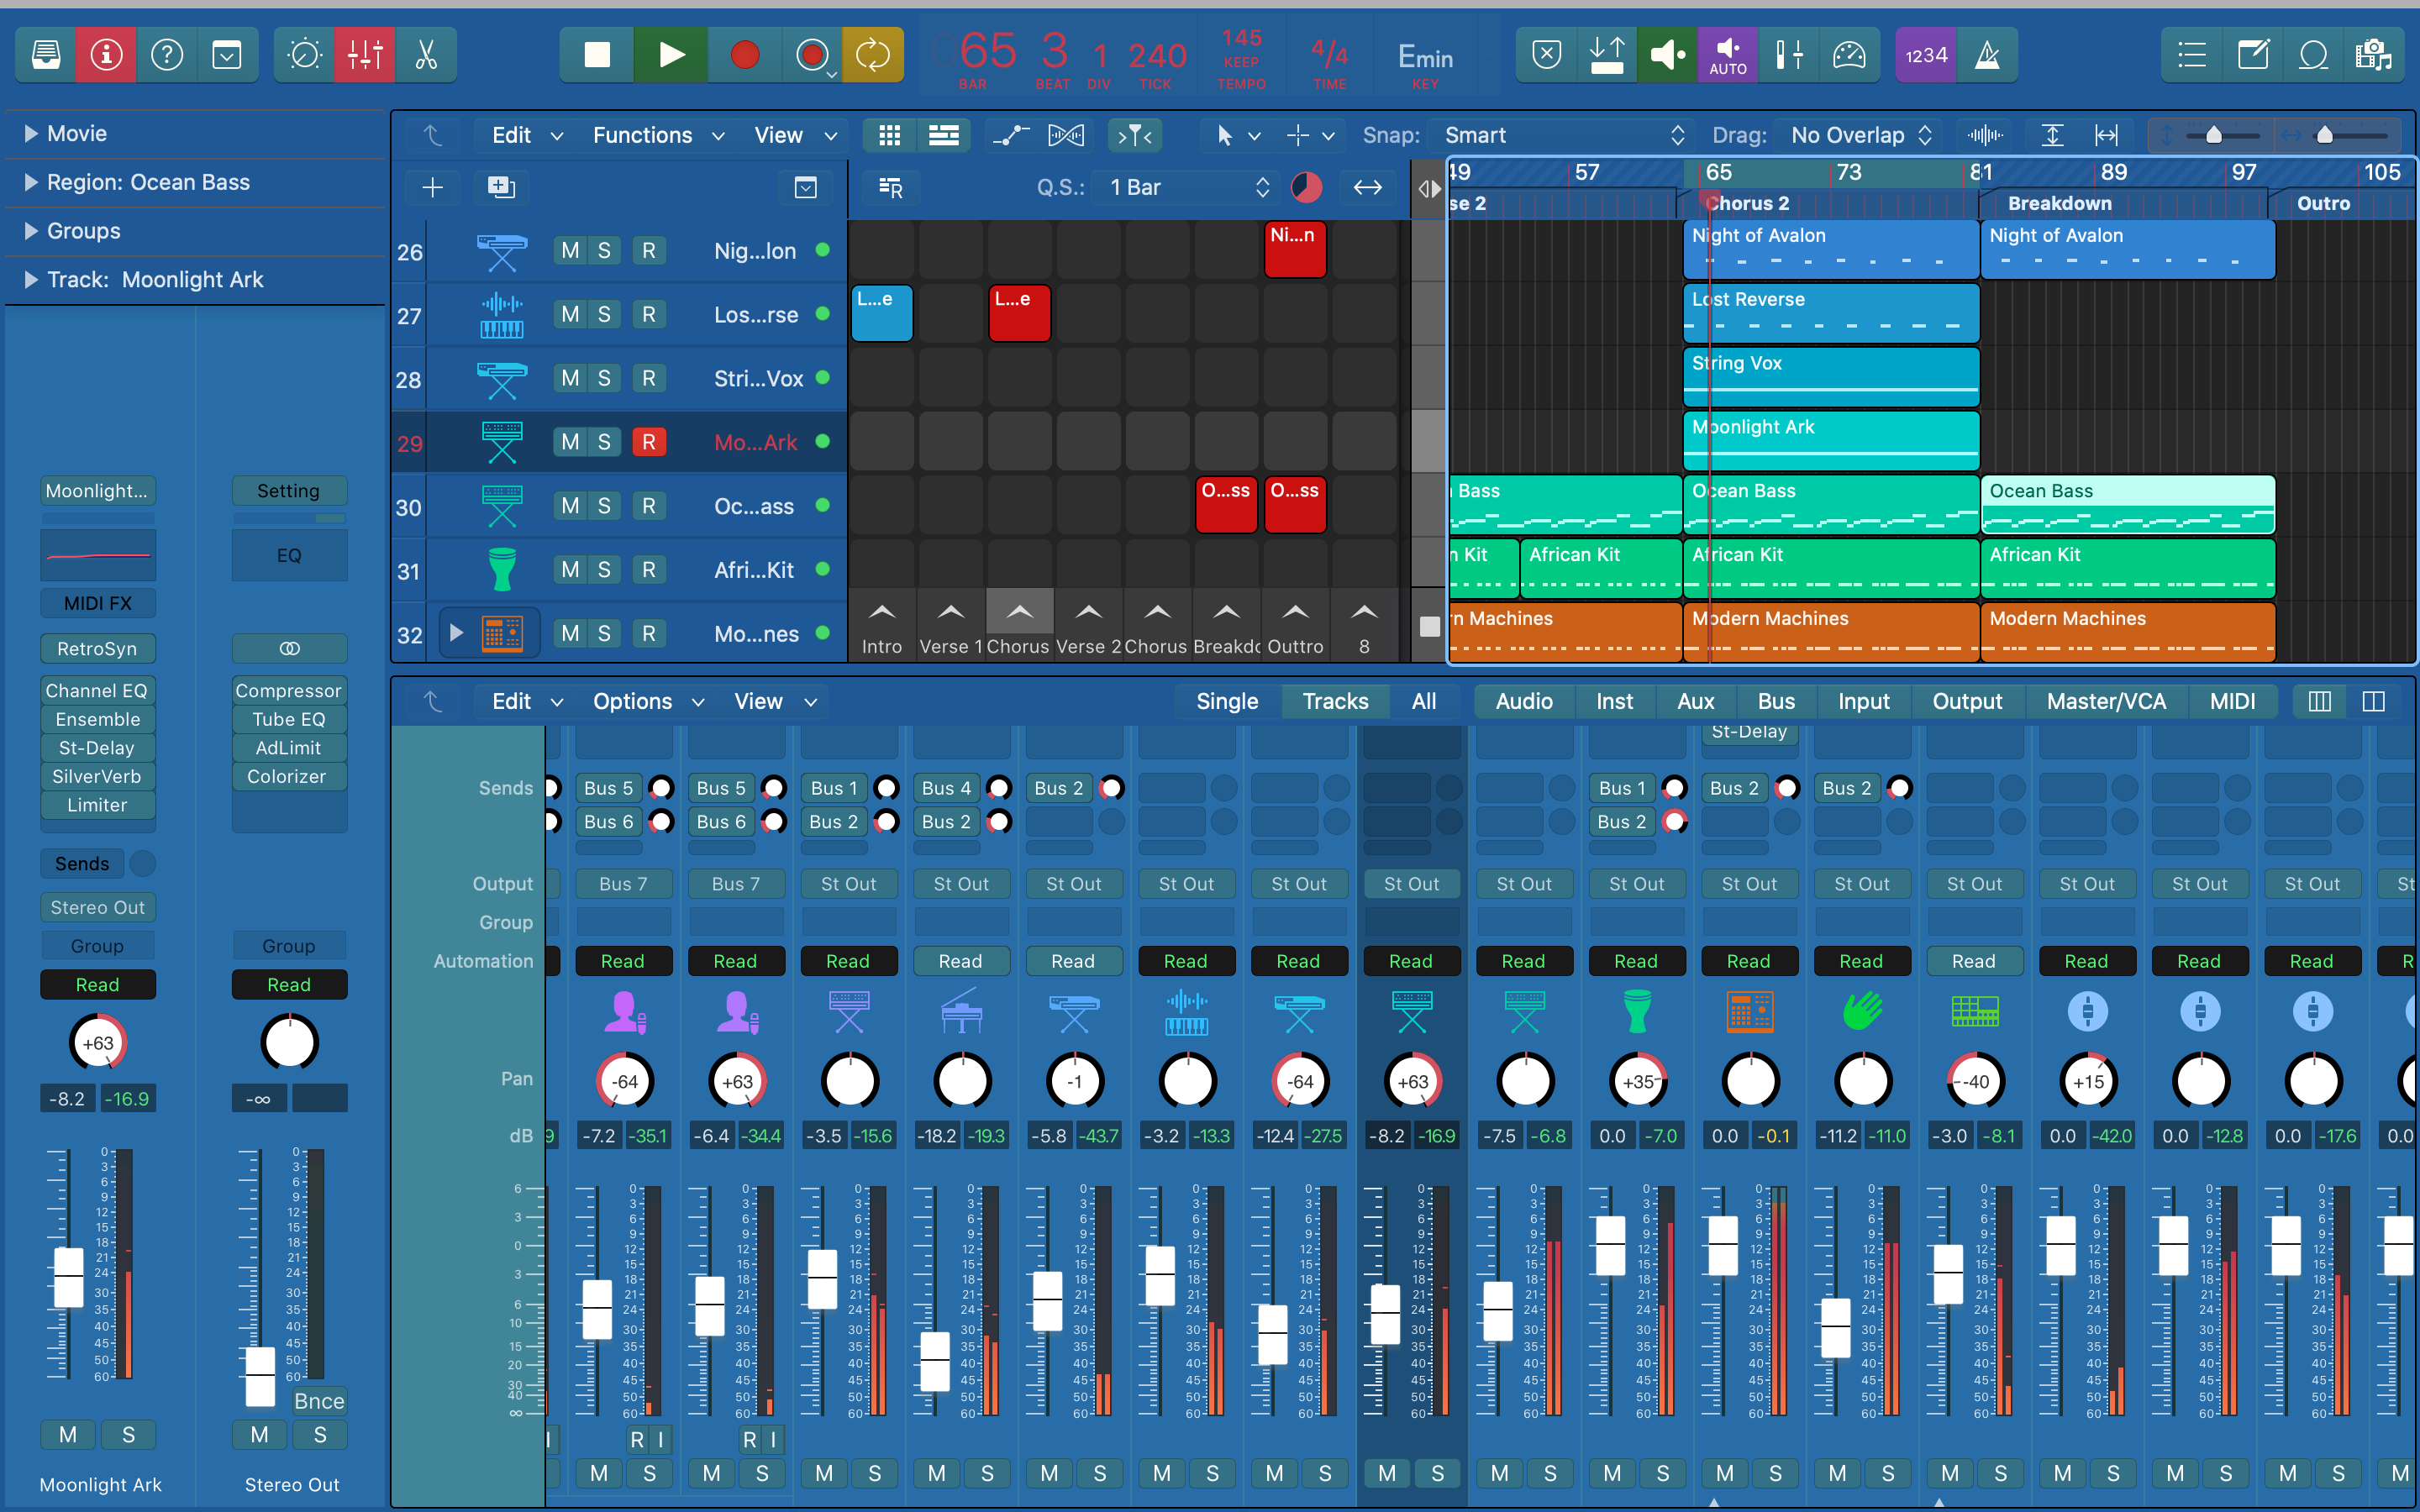
Task: Solo the String Vox track 28
Action: [604, 378]
